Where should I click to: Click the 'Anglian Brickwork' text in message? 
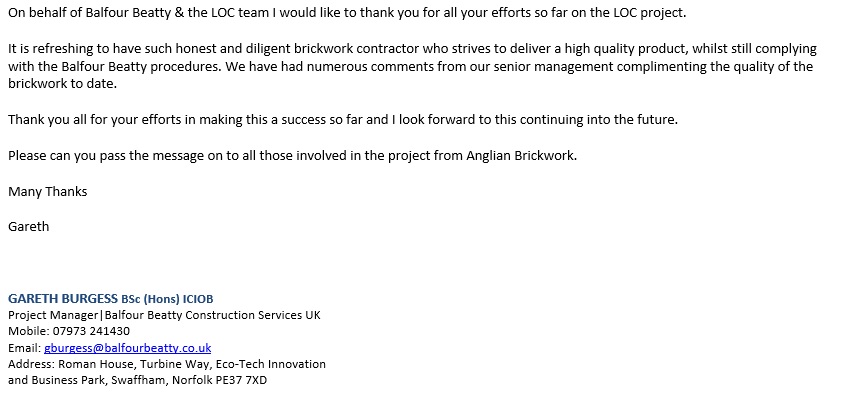(521, 155)
